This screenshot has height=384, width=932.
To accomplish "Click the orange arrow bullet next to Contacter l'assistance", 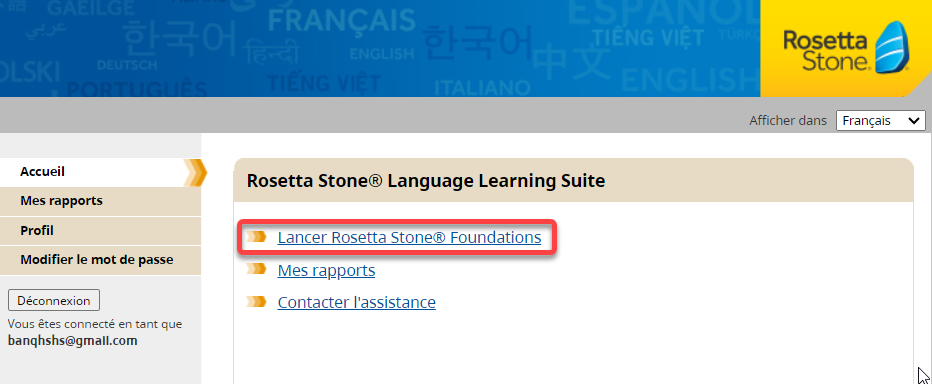I will pos(256,301).
